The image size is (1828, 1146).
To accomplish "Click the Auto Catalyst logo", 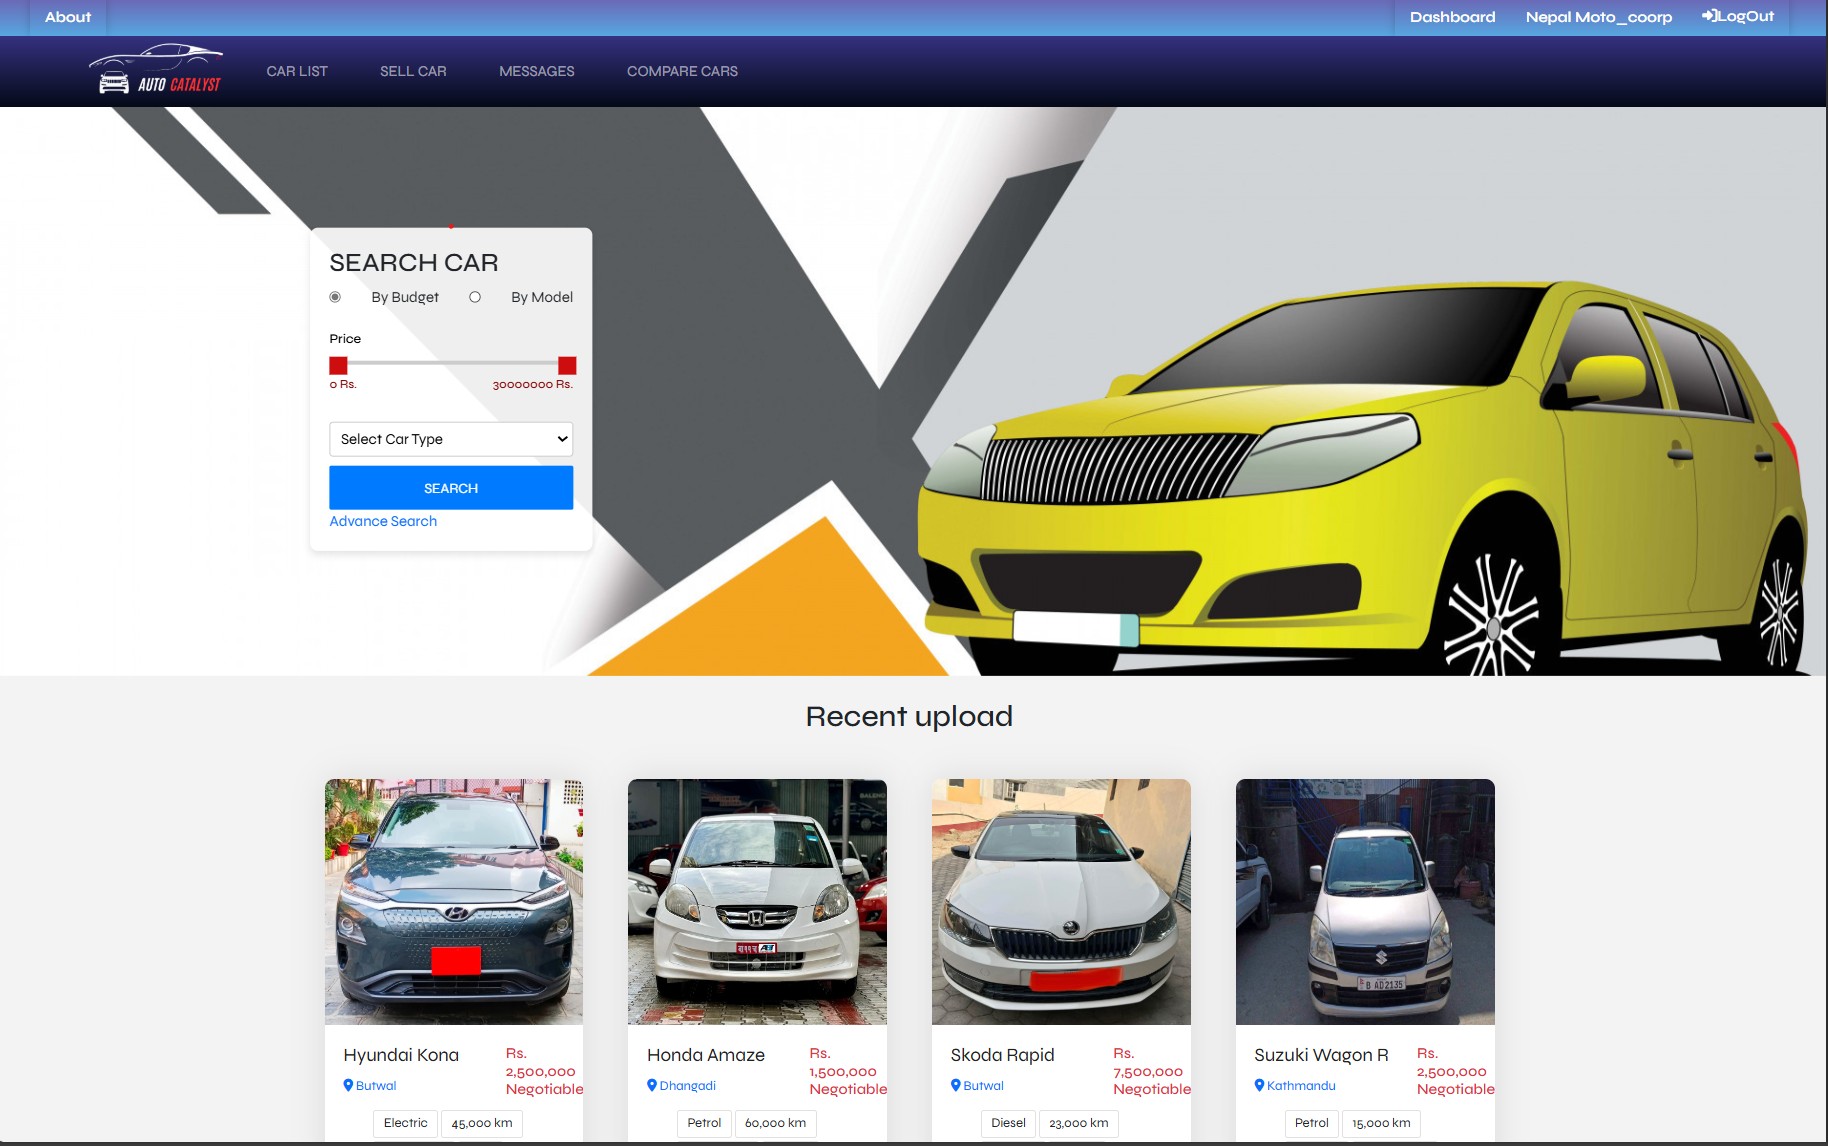I will [158, 70].
